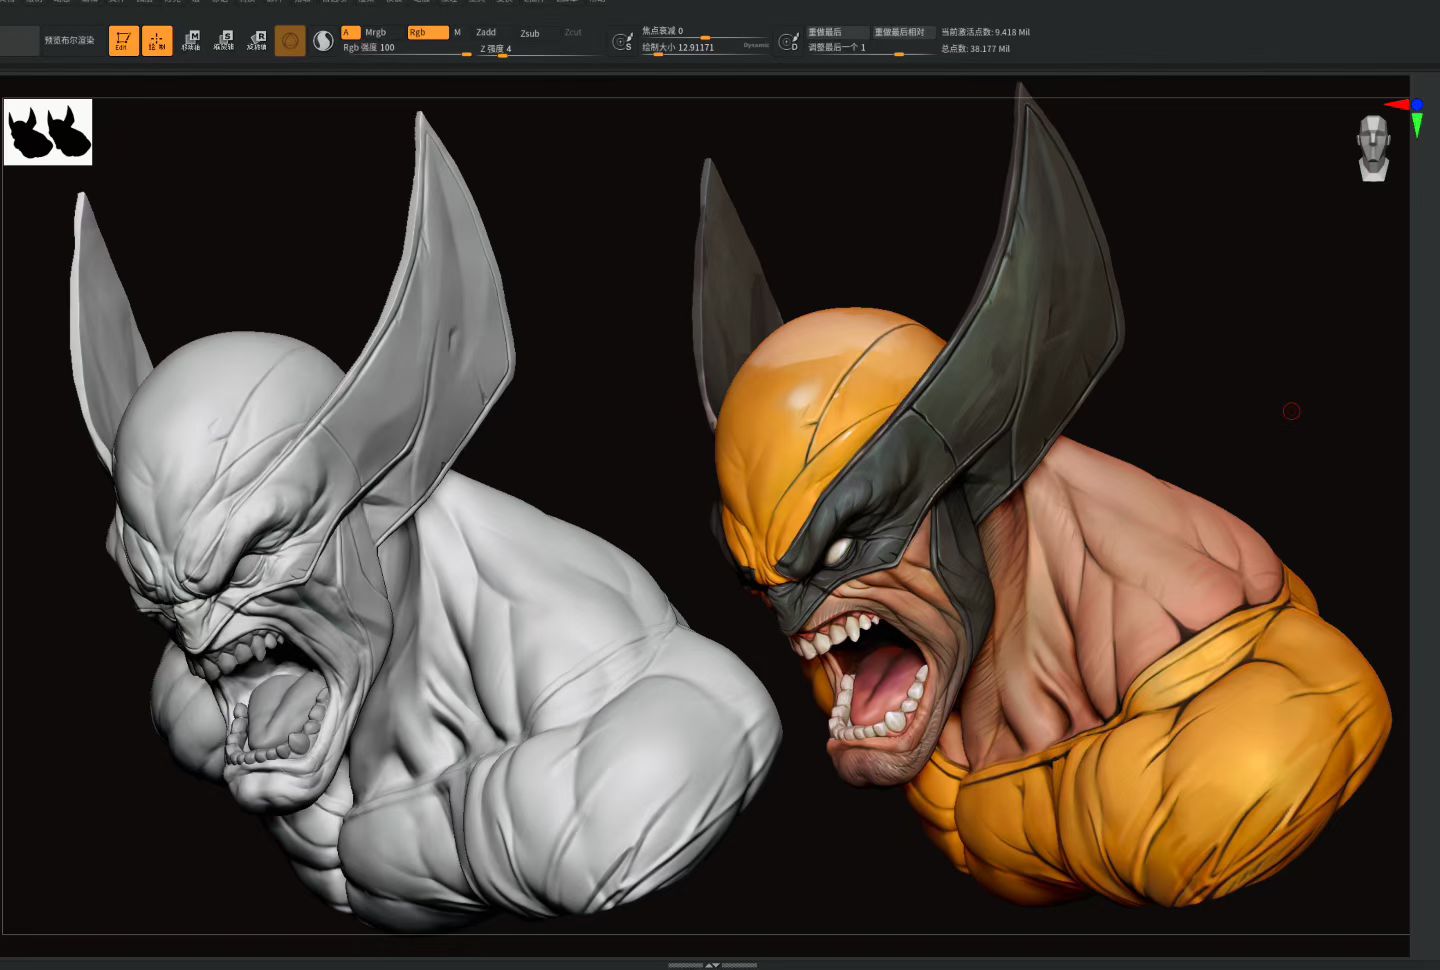Click the bottom tray divider arrows
The width and height of the screenshot is (1440, 970).
[712, 965]
